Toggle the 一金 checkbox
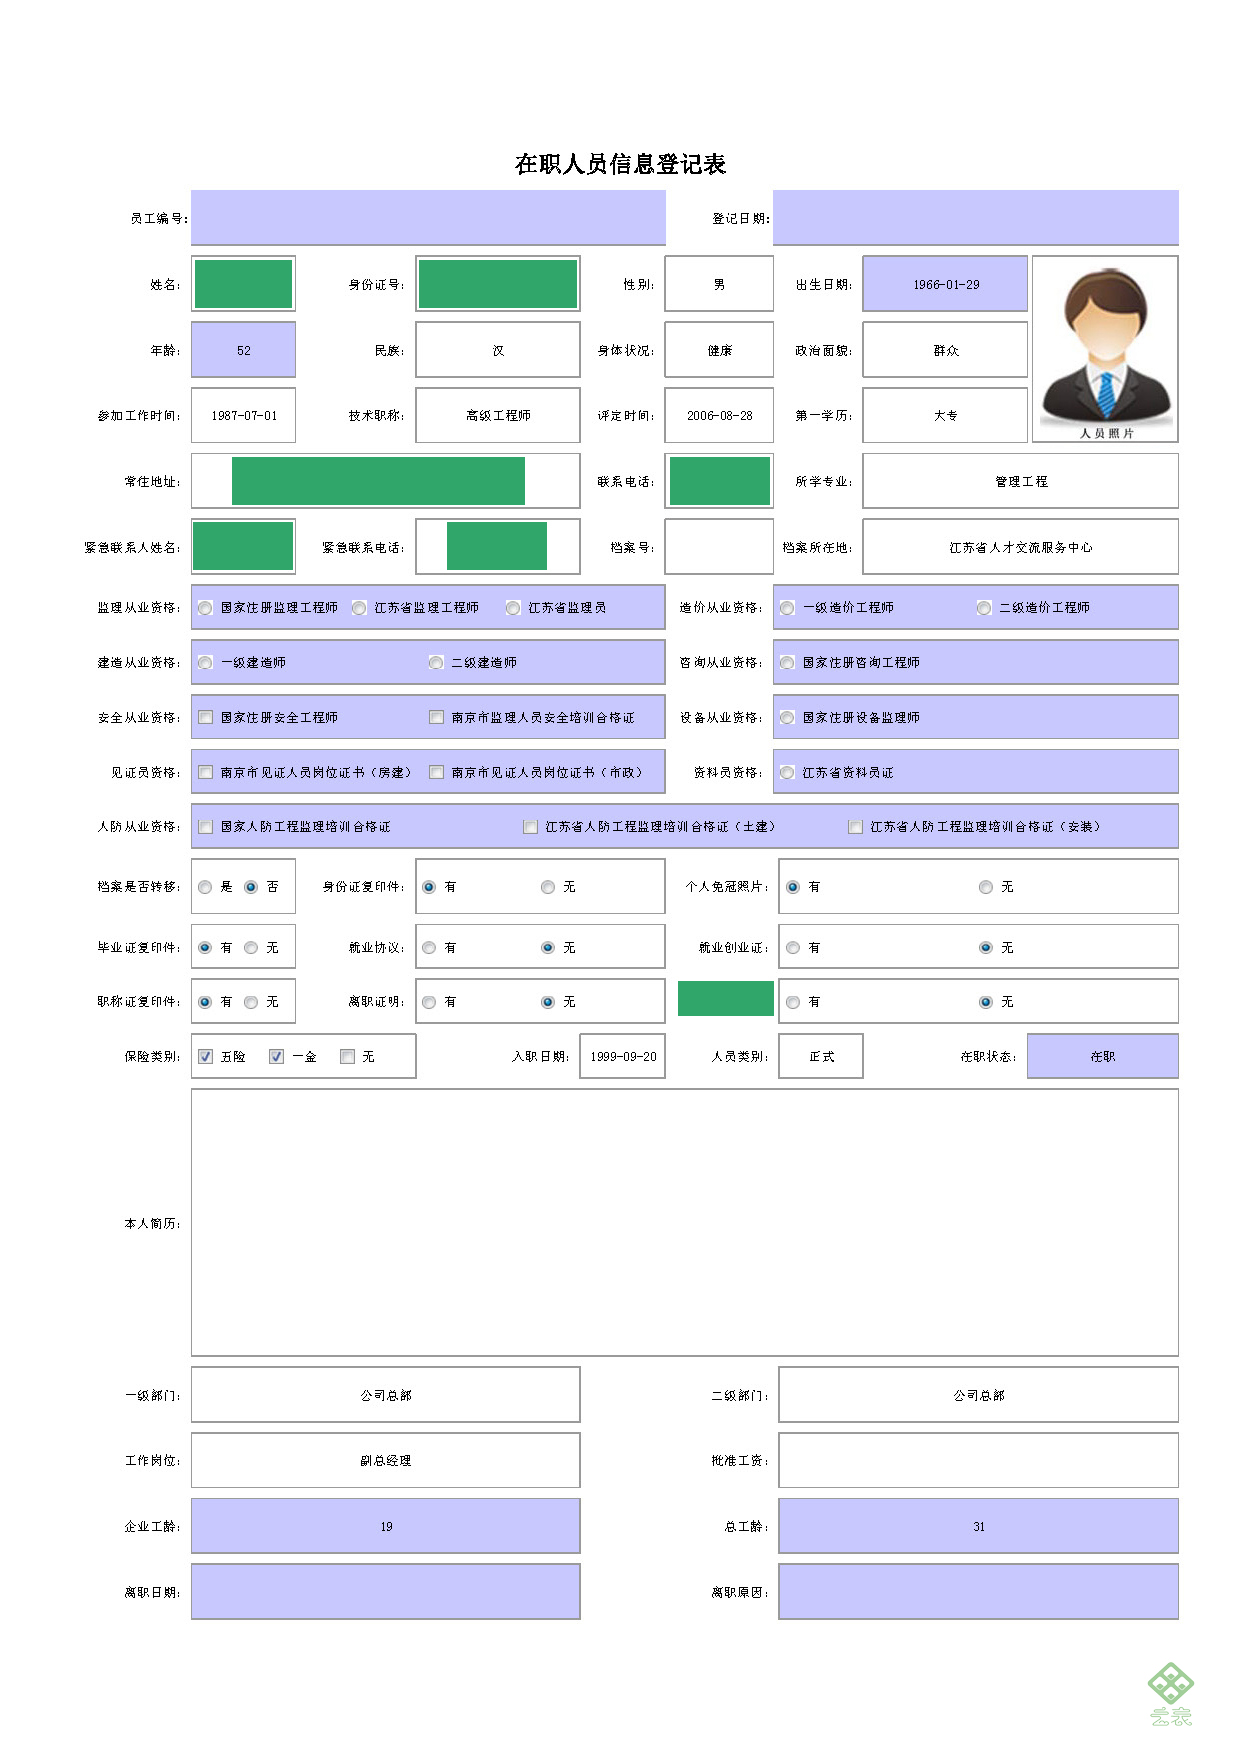The height and width of the screenshot is (1755, 1241). point(276,1056)
